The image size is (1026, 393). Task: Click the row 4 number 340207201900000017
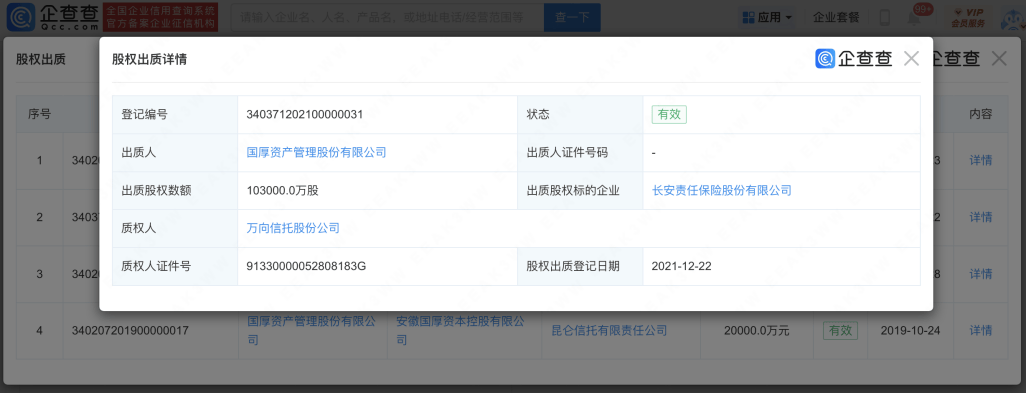[130, 330]
